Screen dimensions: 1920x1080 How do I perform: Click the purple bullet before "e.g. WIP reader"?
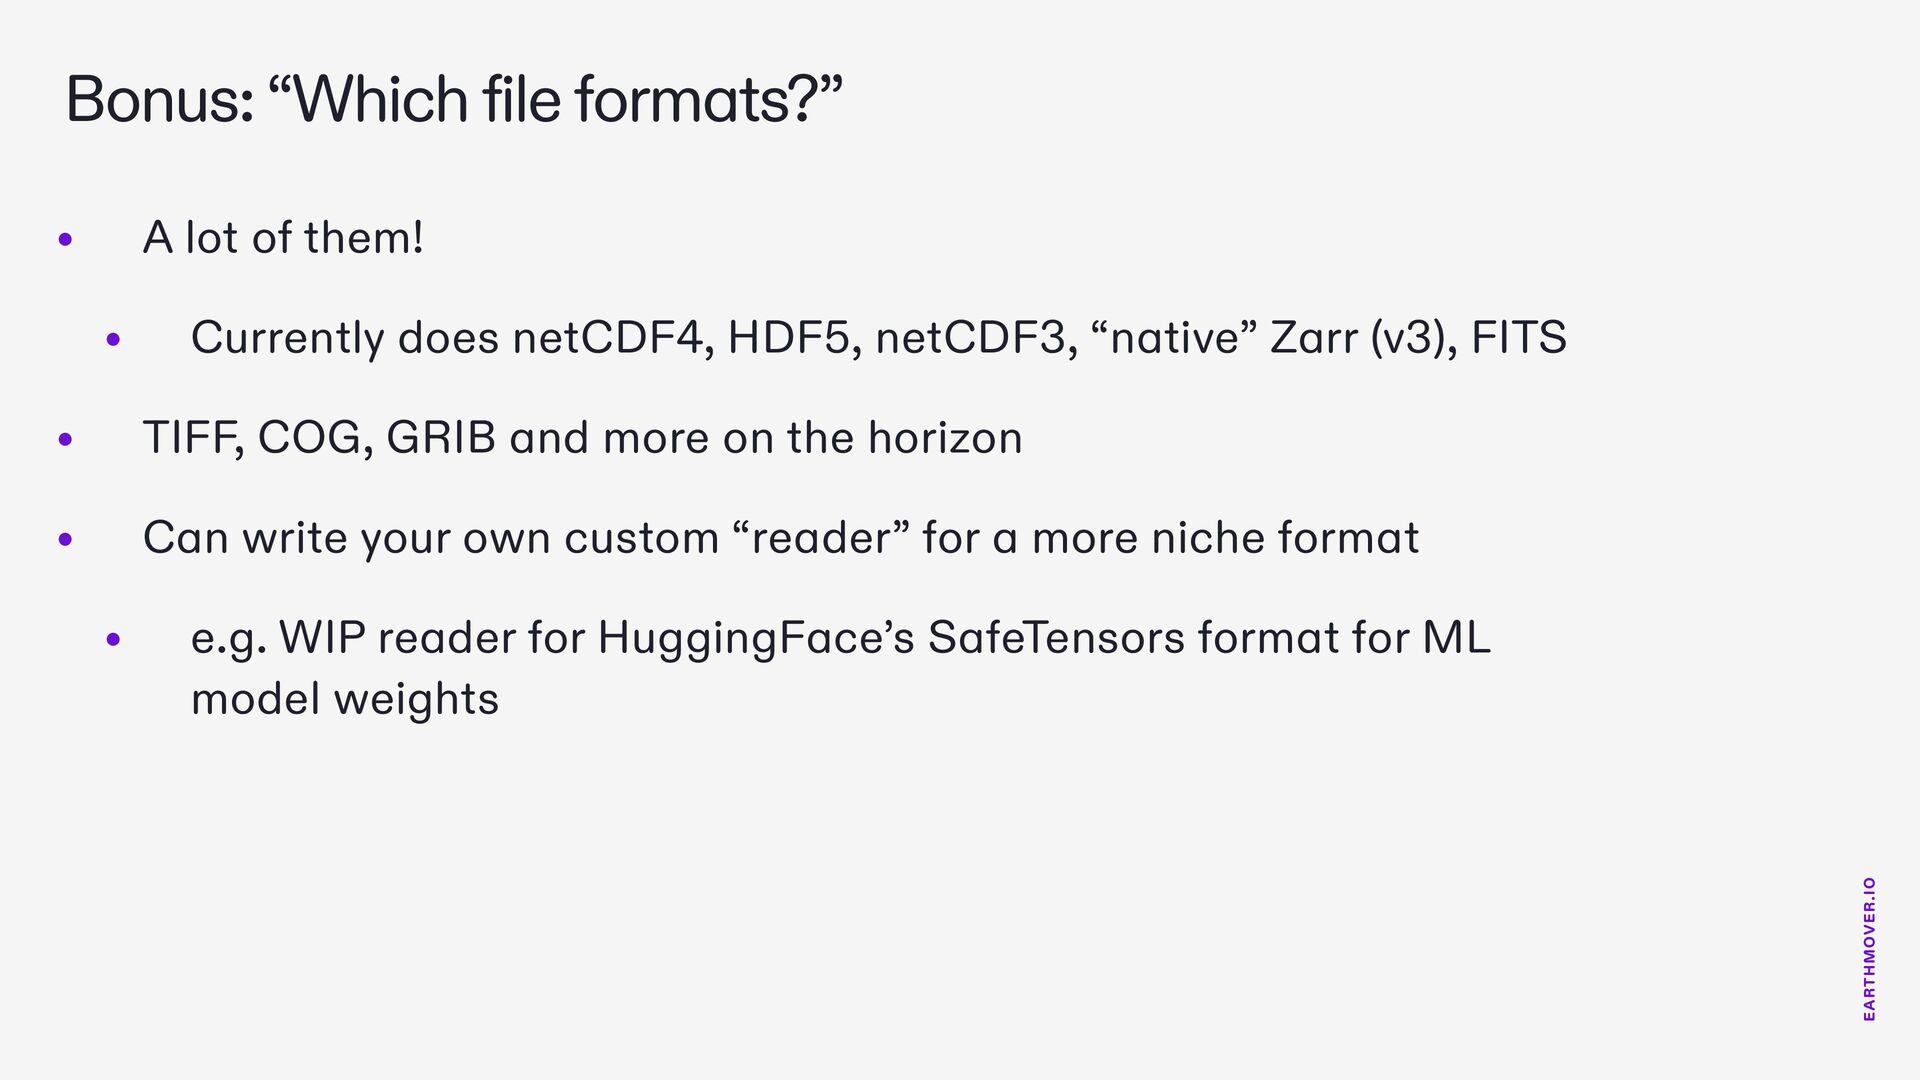click(113, 639)
